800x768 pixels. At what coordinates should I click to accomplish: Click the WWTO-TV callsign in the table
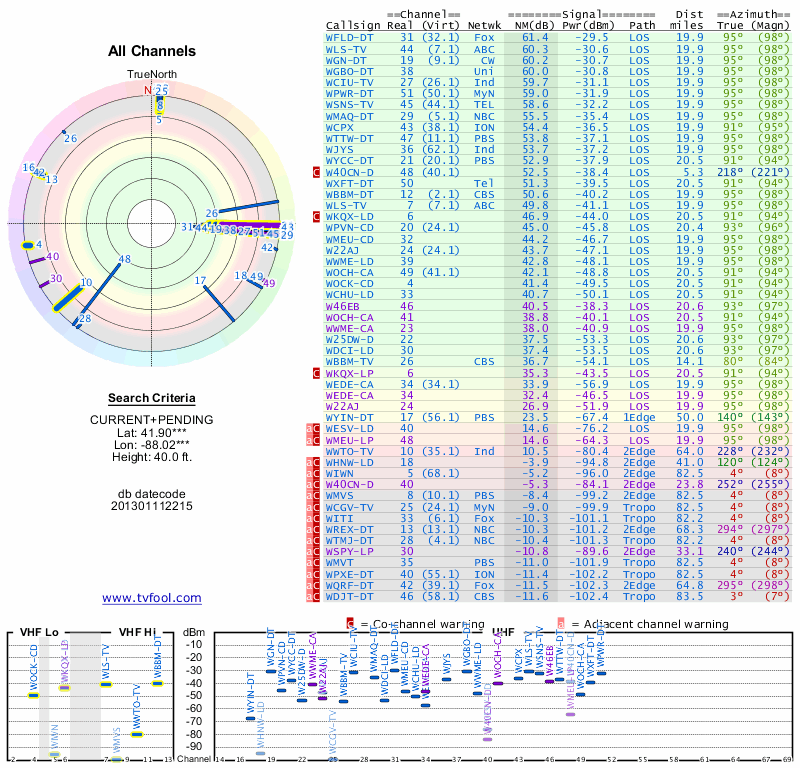pyautogui.click(x=352, y=450)
